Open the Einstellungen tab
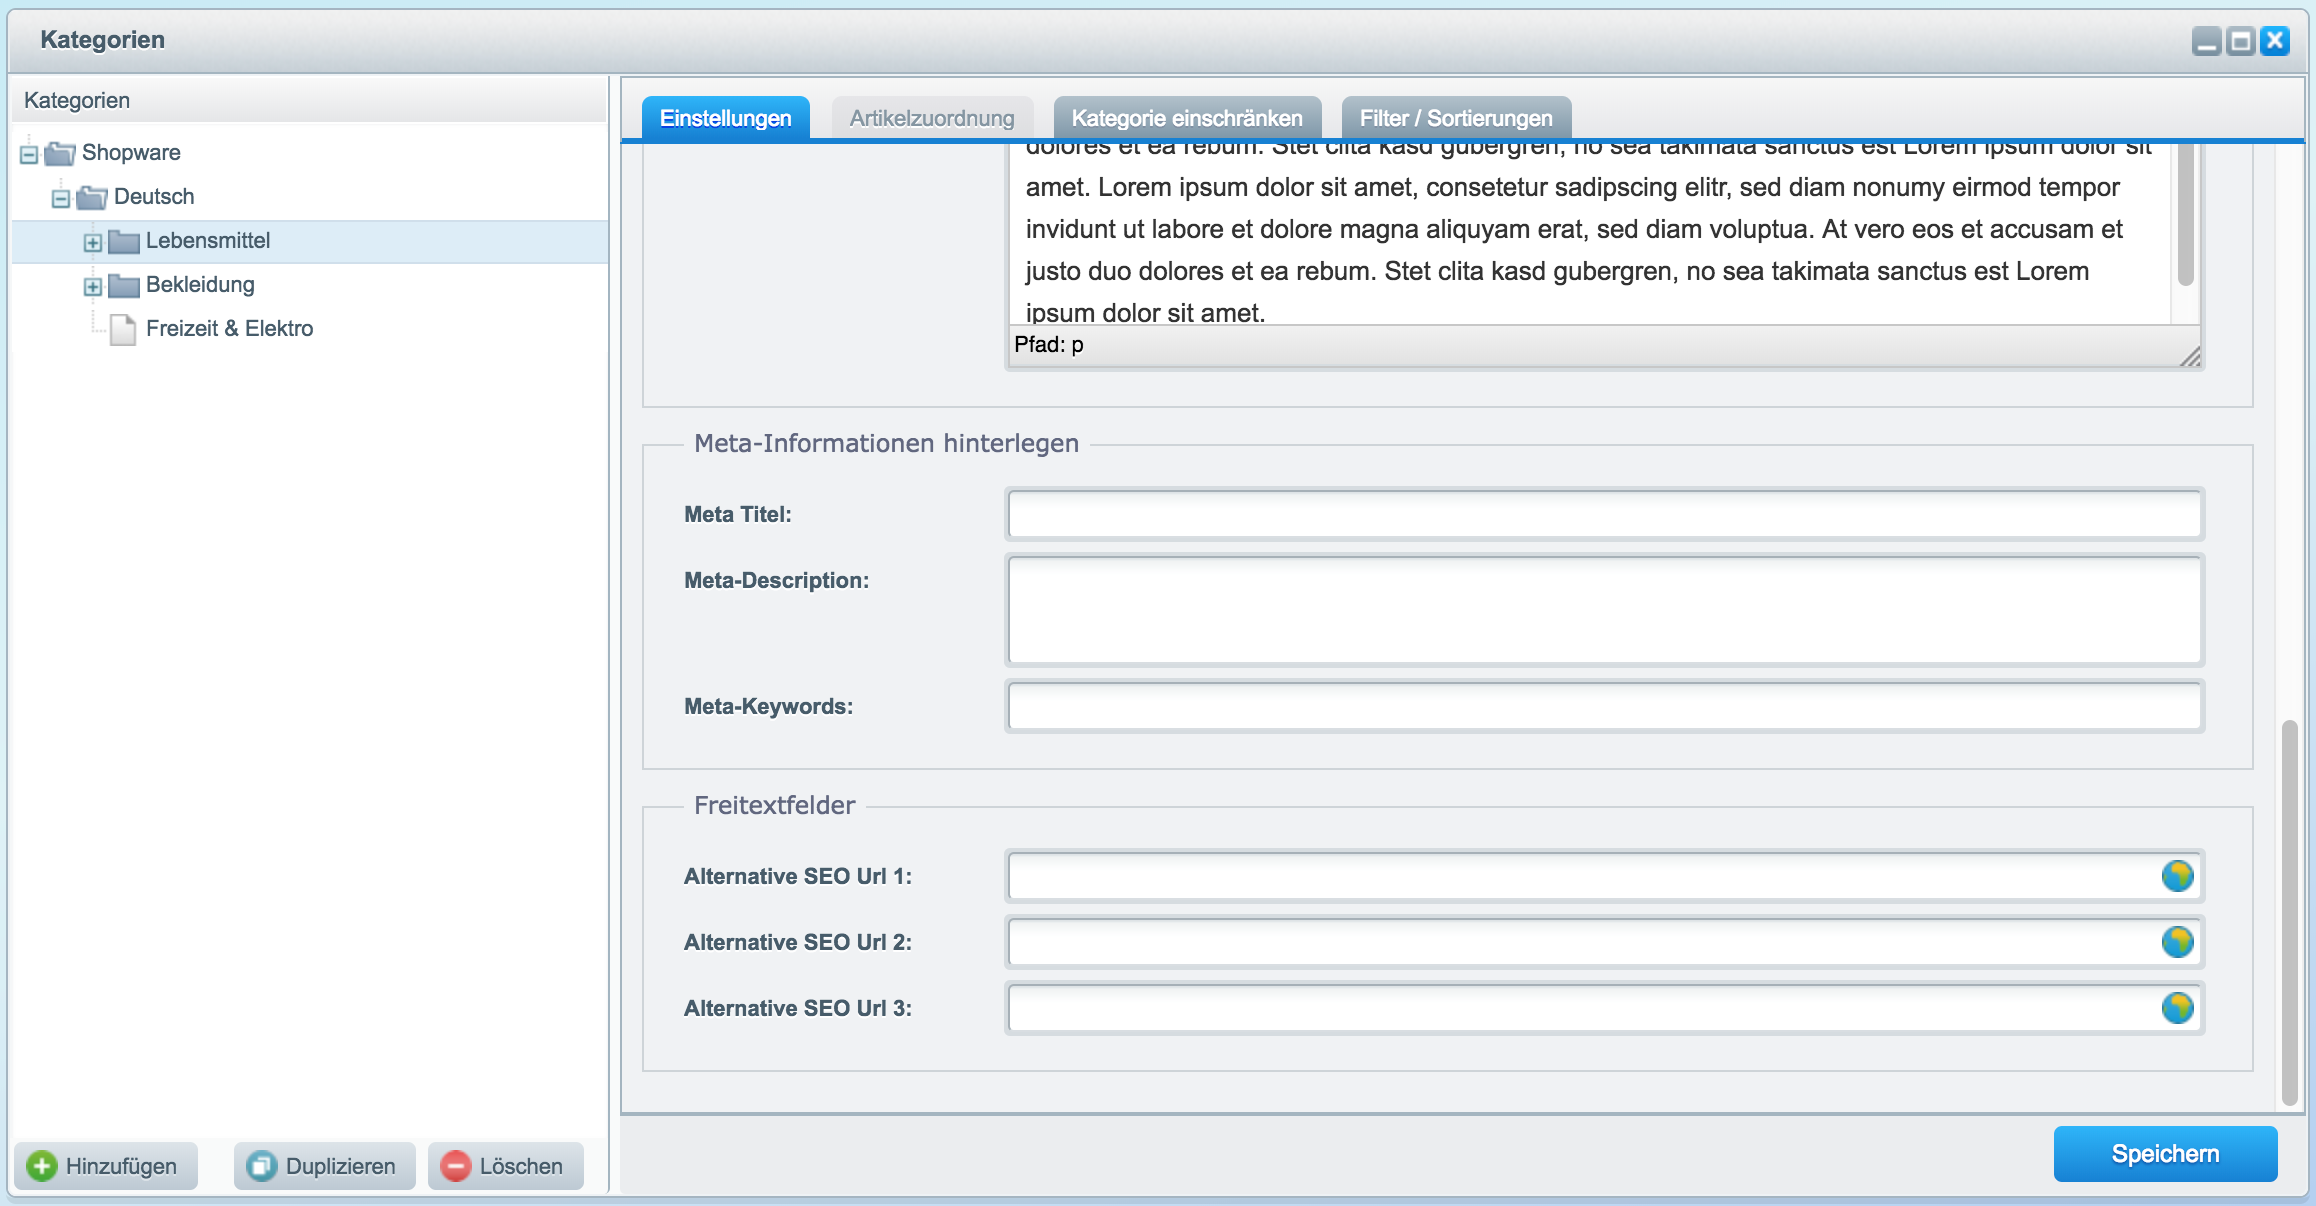The width and height of the screenshot is (2316, 1206). click(x=726, y=118)
